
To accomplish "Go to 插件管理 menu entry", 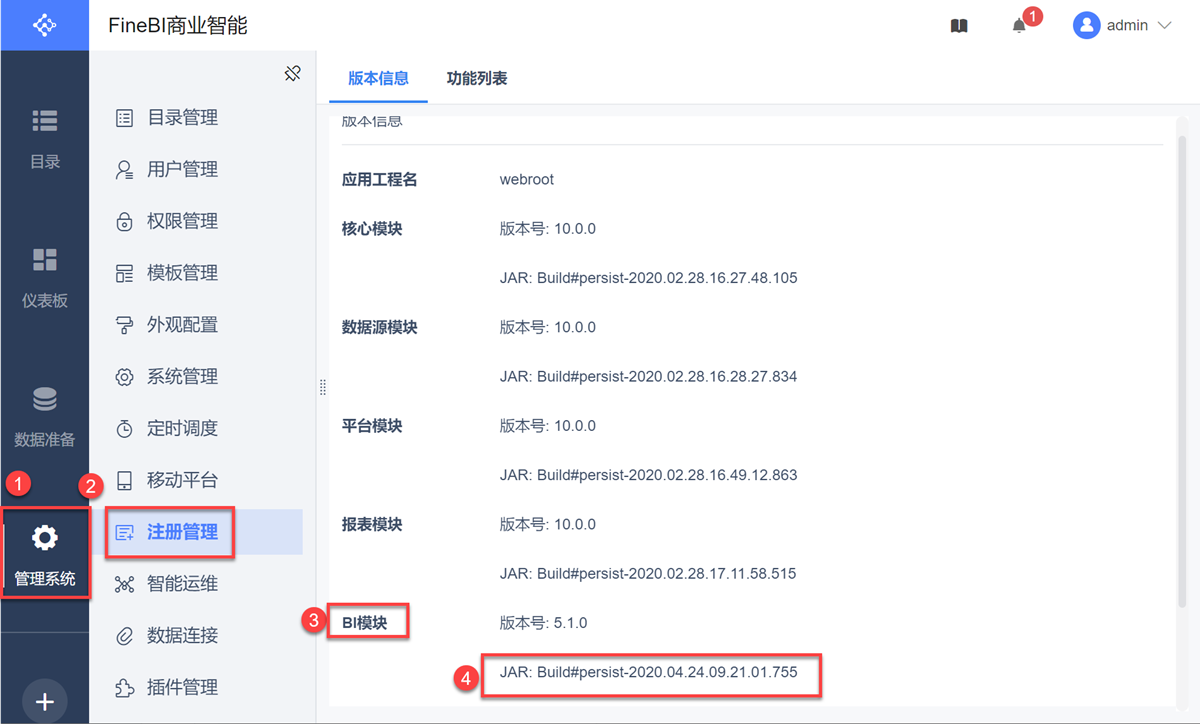I will pos(182,688).
